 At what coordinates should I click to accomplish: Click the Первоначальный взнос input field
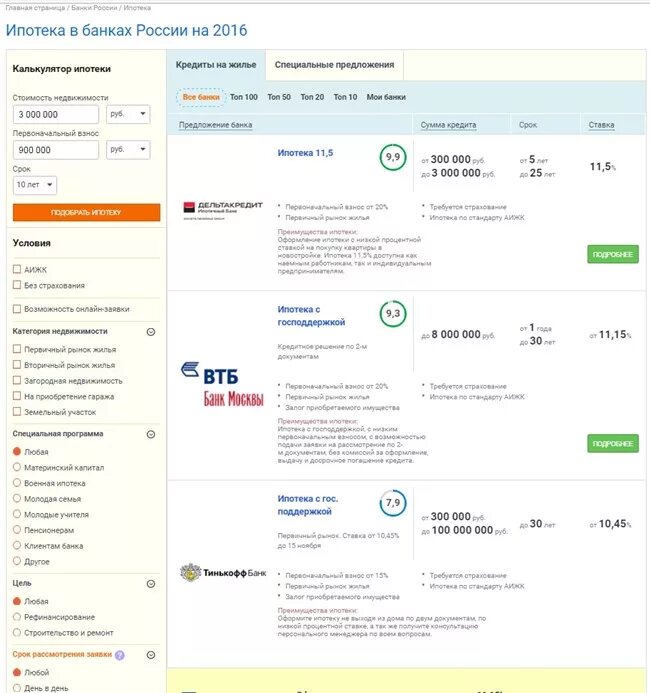click(x=56, y=150)
